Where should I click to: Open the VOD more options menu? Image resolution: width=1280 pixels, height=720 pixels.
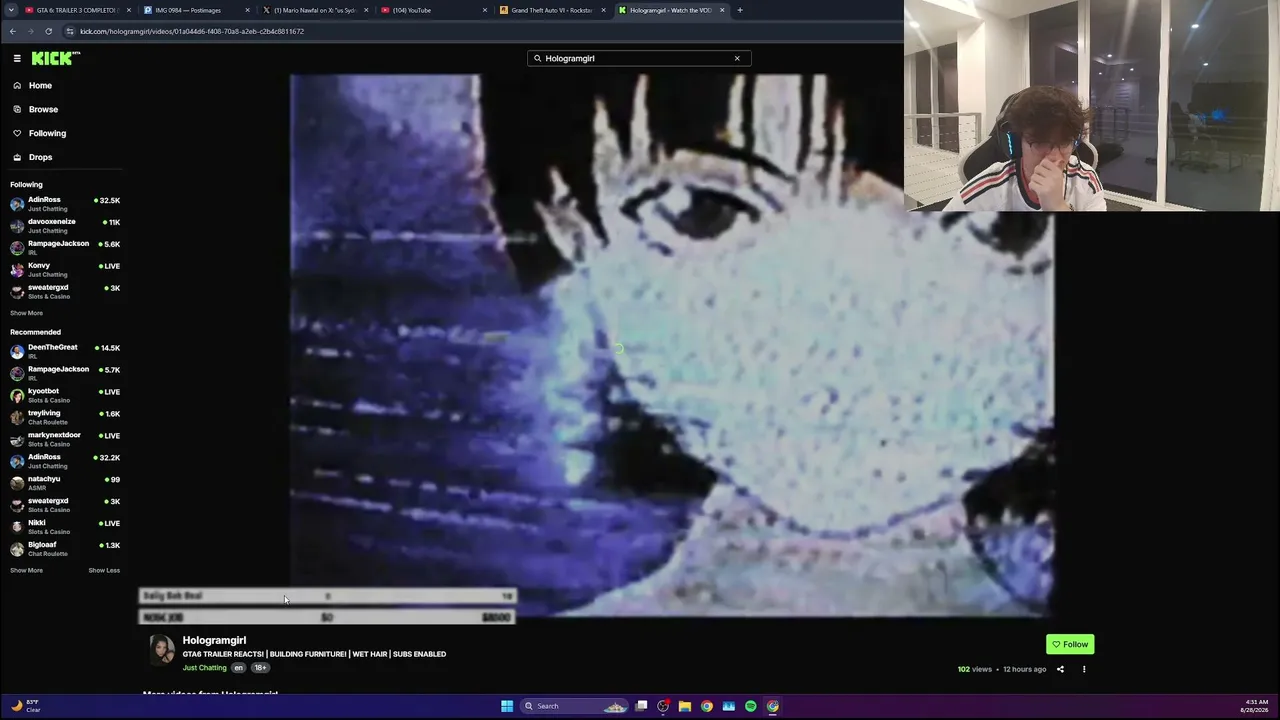(x=1084, y=669)
